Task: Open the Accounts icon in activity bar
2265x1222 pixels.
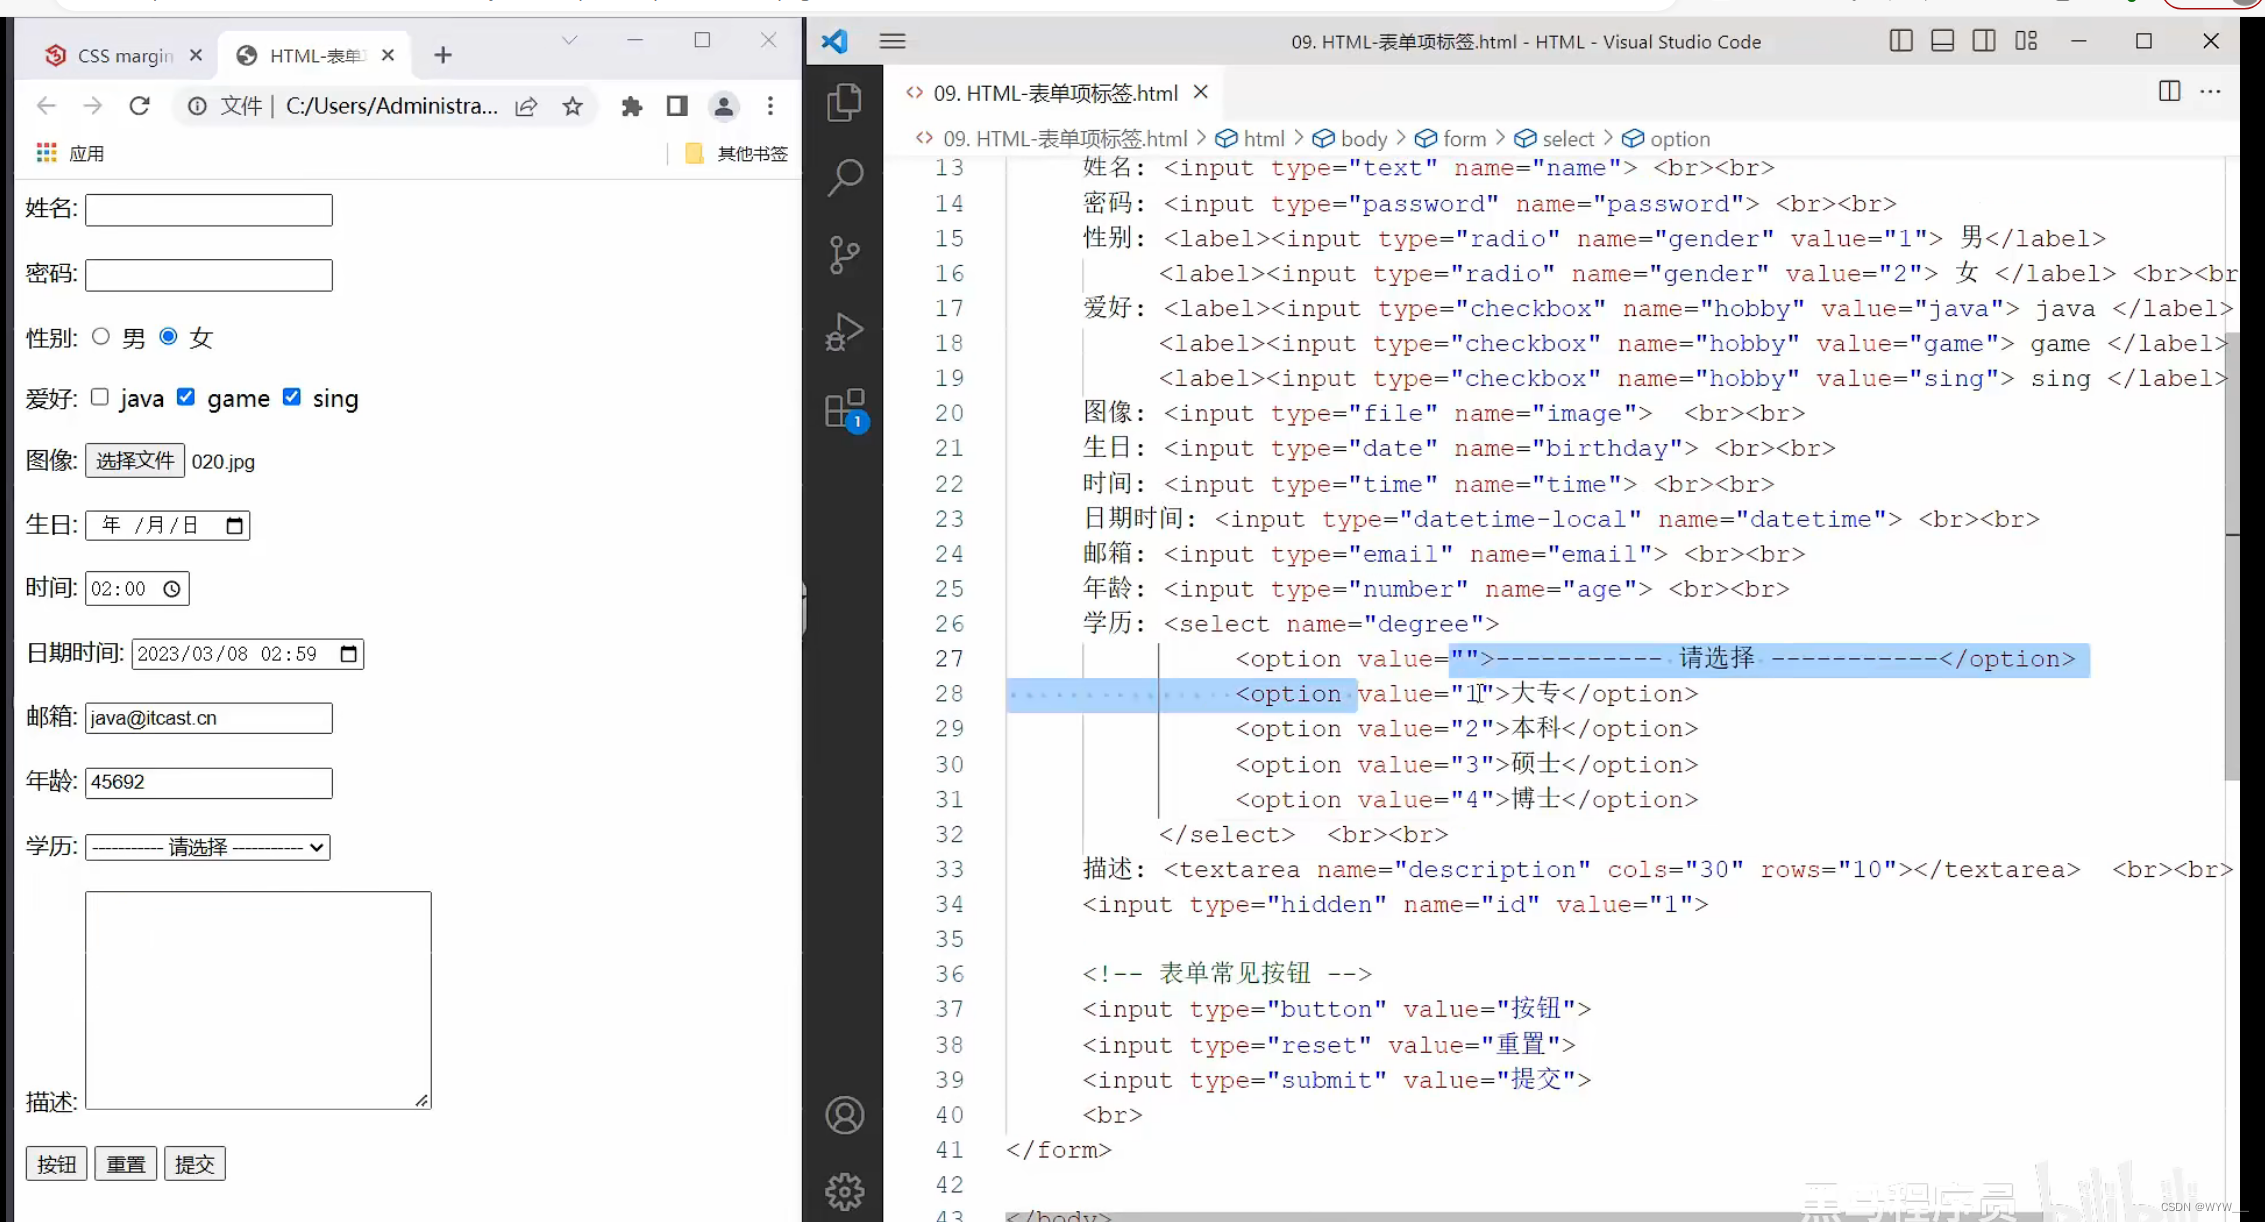Action: (845, 1115)
